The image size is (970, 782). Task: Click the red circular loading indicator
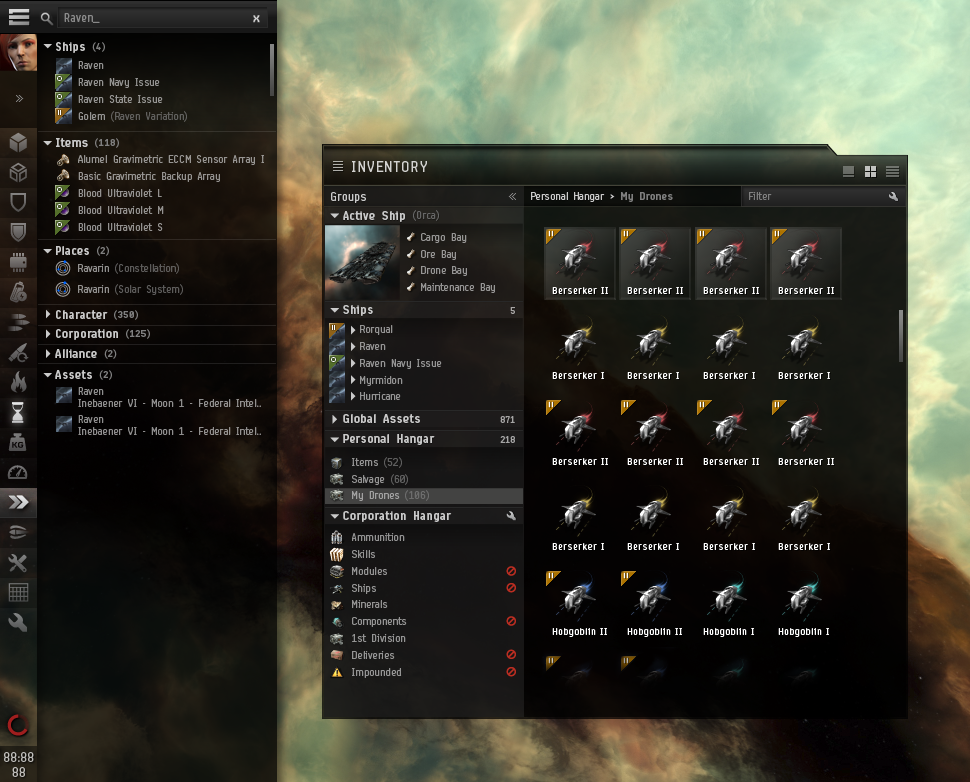point(18,725)
